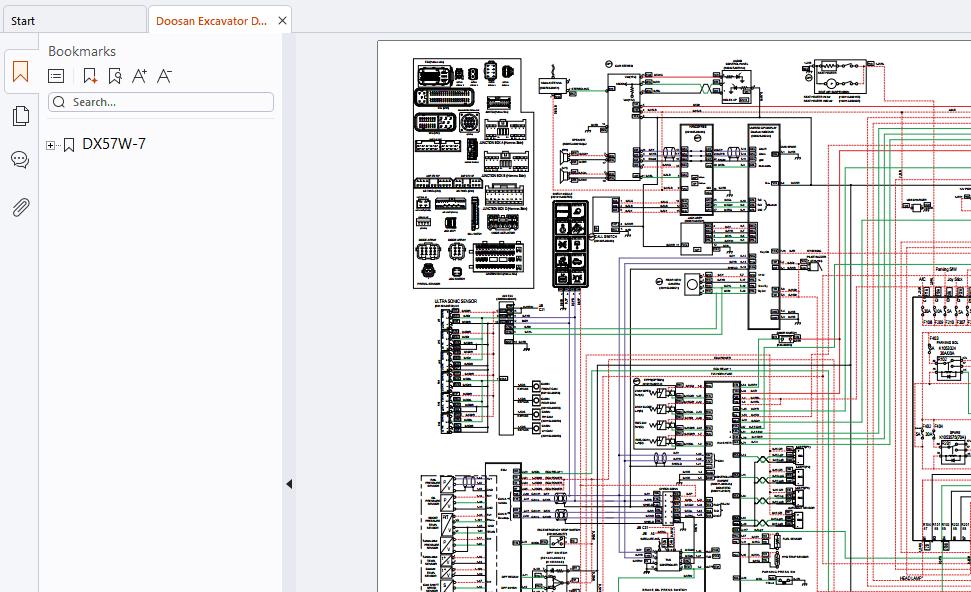Click the ULTRA SONIC SENSOR label in diagram
Viewport: 971px width, 592px height.
point(456,301)
